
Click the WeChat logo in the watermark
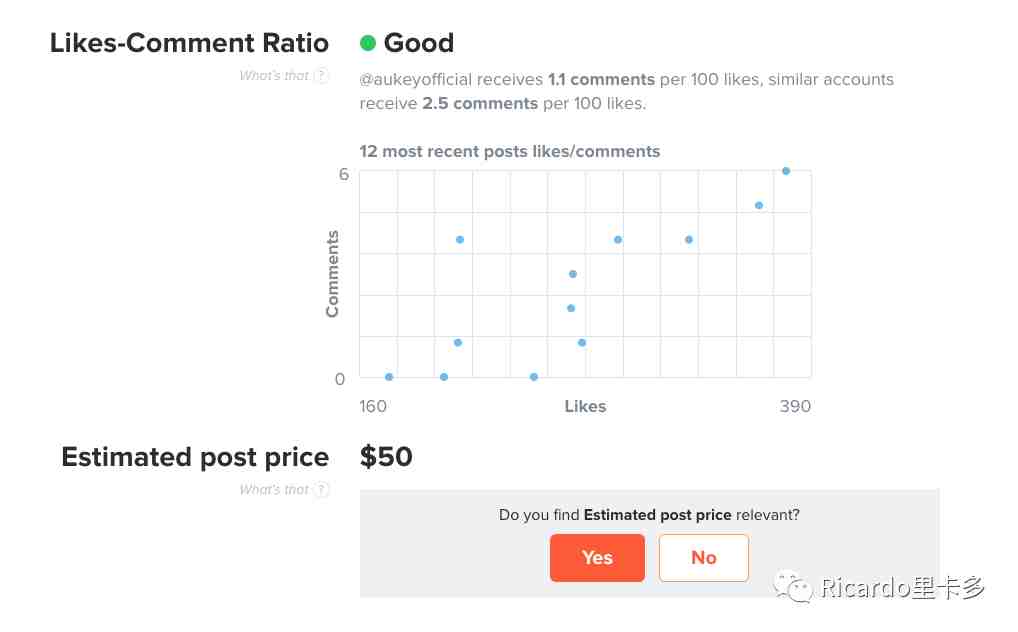[x=793, y=586]
